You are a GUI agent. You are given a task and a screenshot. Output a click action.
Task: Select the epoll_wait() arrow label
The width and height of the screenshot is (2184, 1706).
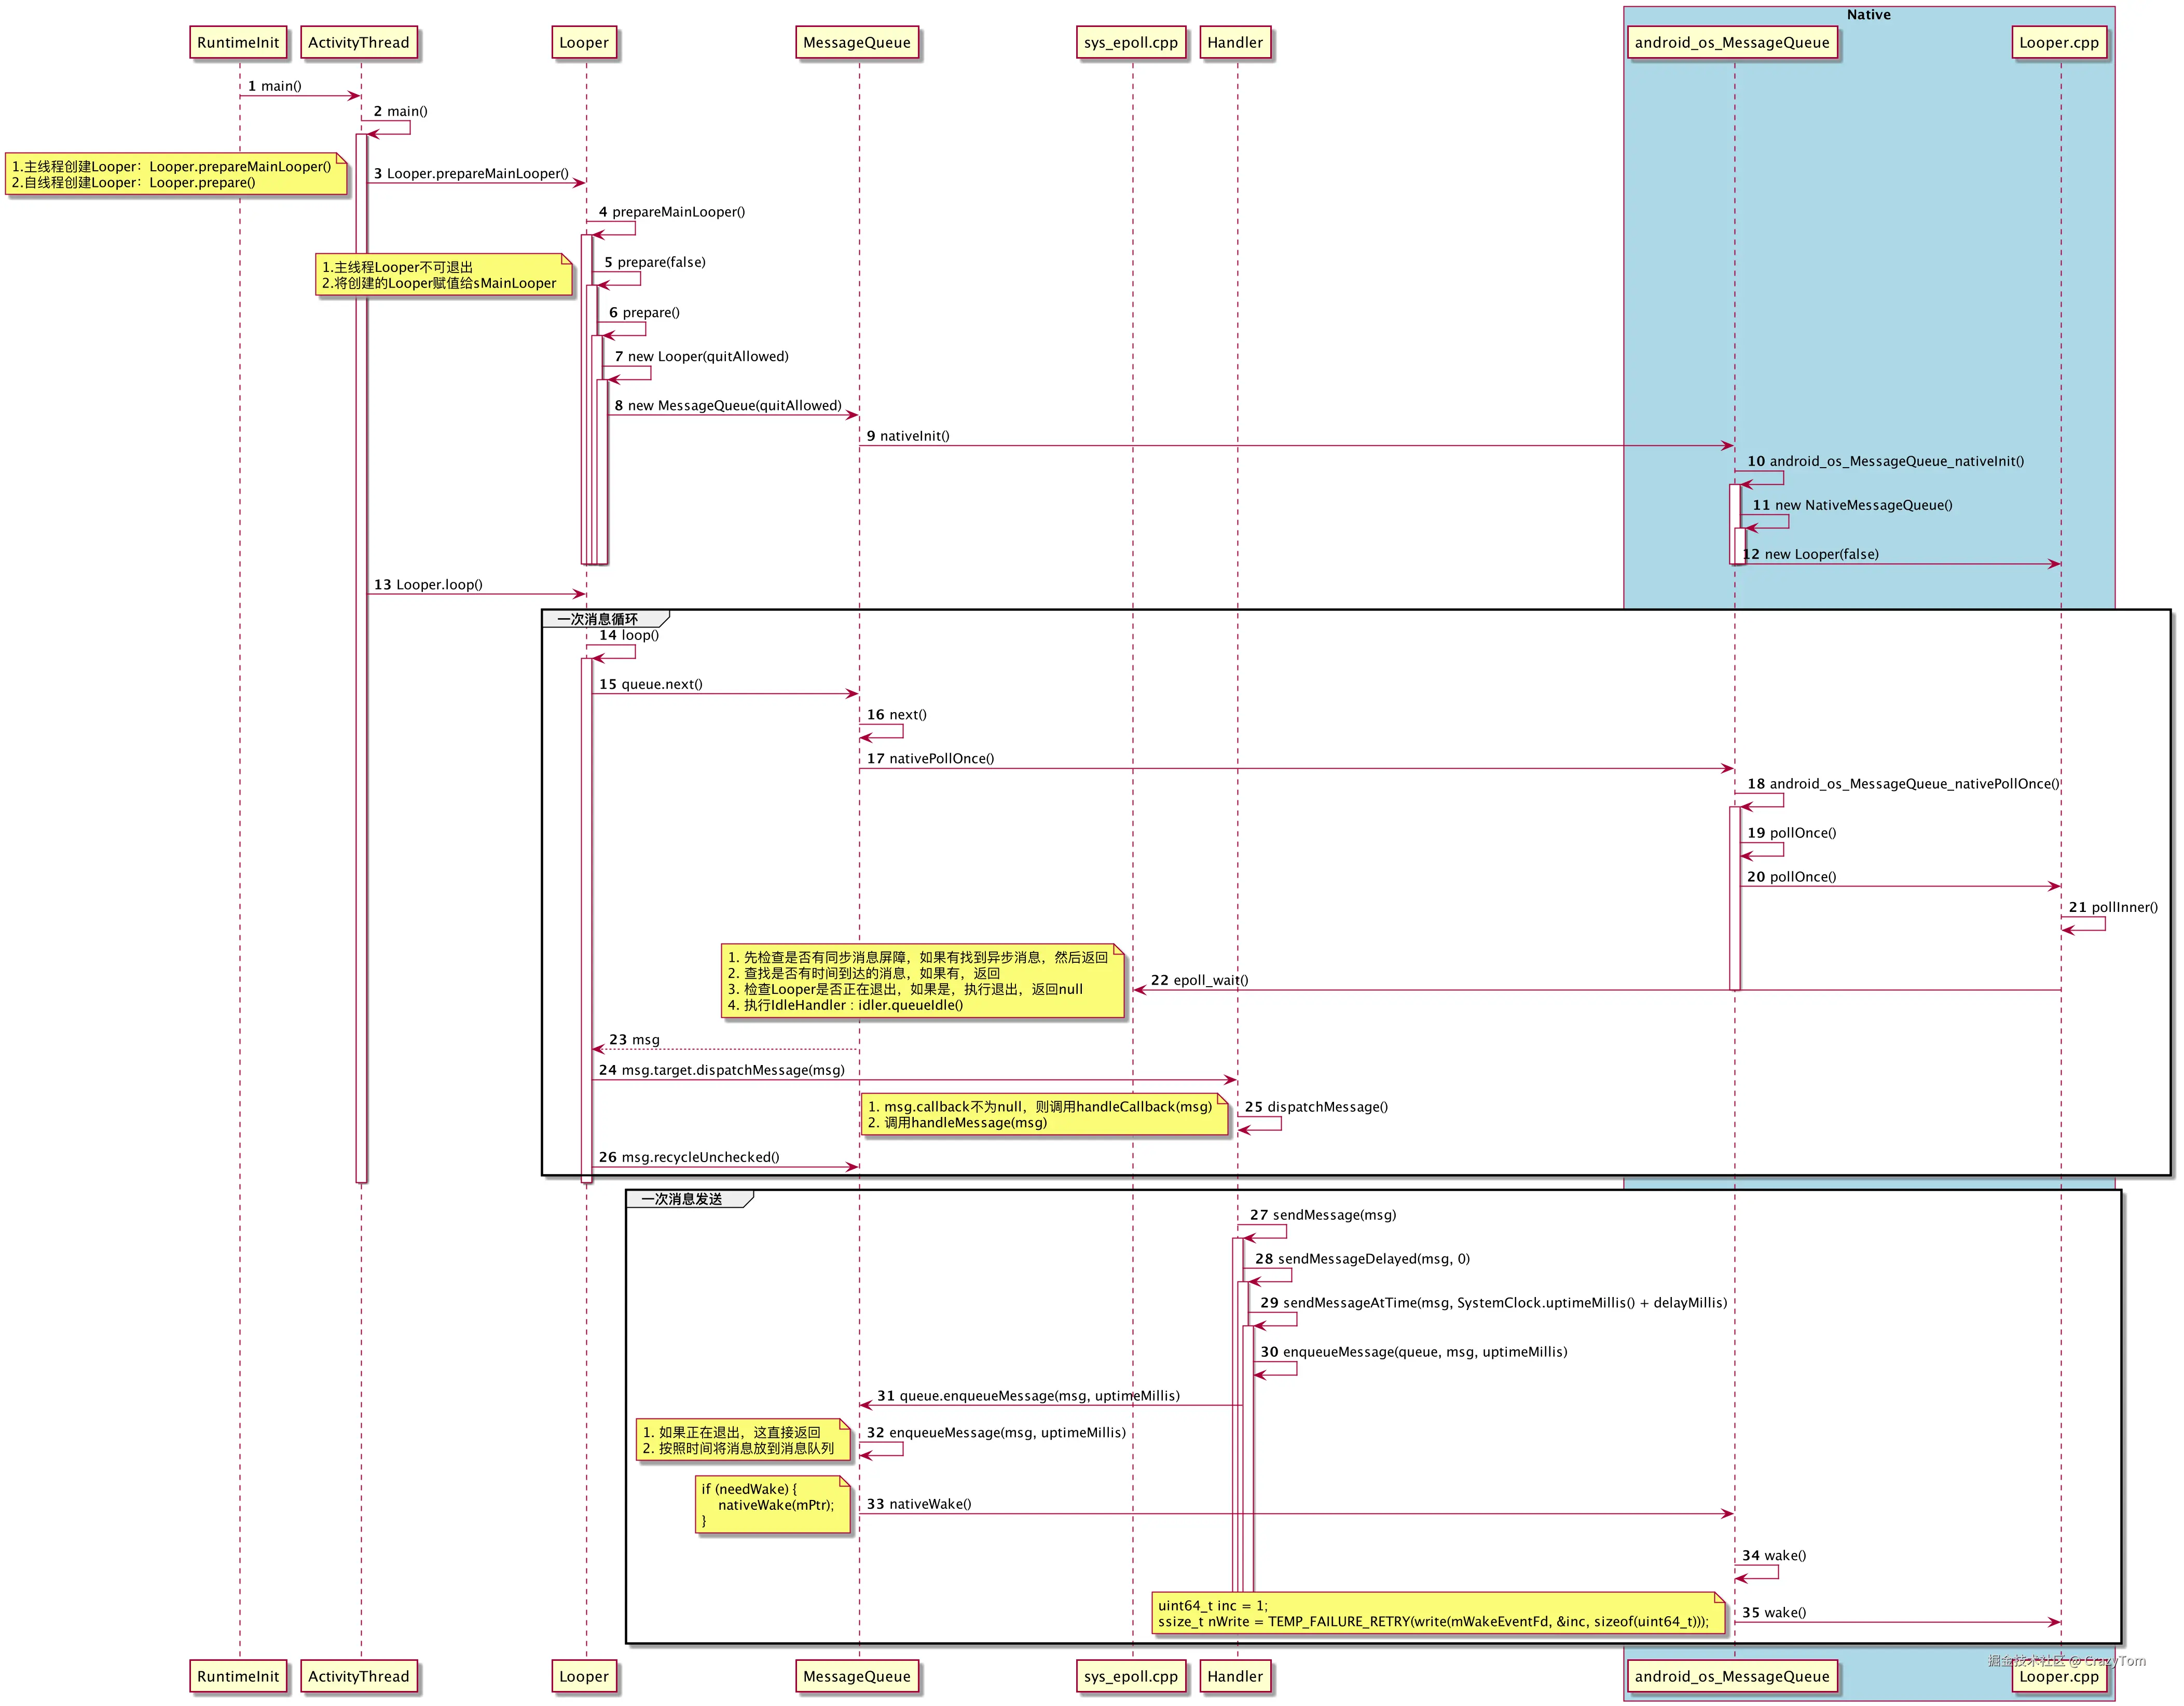1200,980
